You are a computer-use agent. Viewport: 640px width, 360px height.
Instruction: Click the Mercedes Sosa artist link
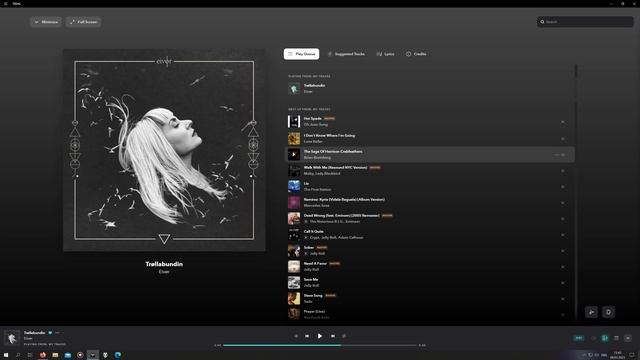[316, 206]
